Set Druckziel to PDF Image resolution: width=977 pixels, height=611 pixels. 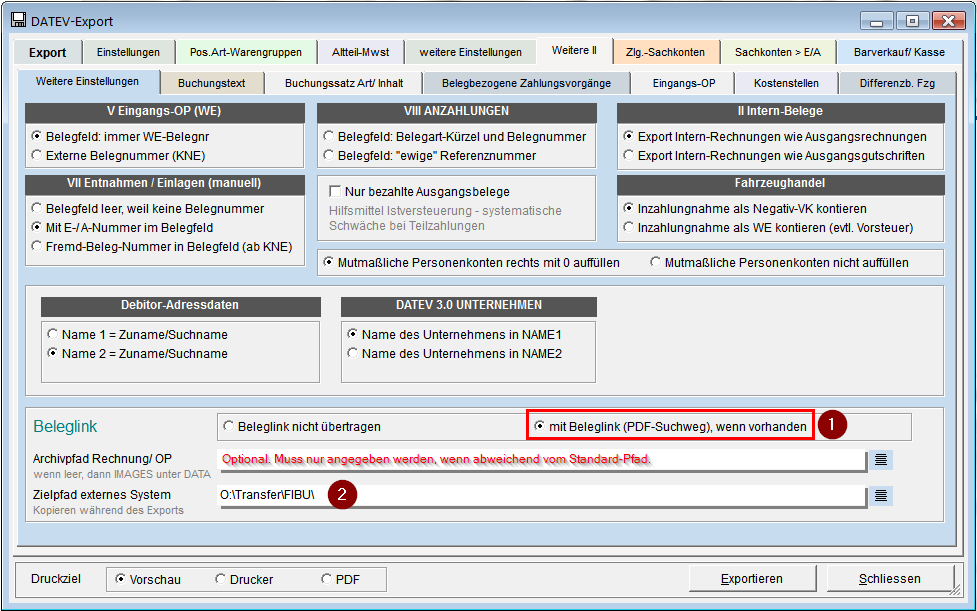click(341, 579)
